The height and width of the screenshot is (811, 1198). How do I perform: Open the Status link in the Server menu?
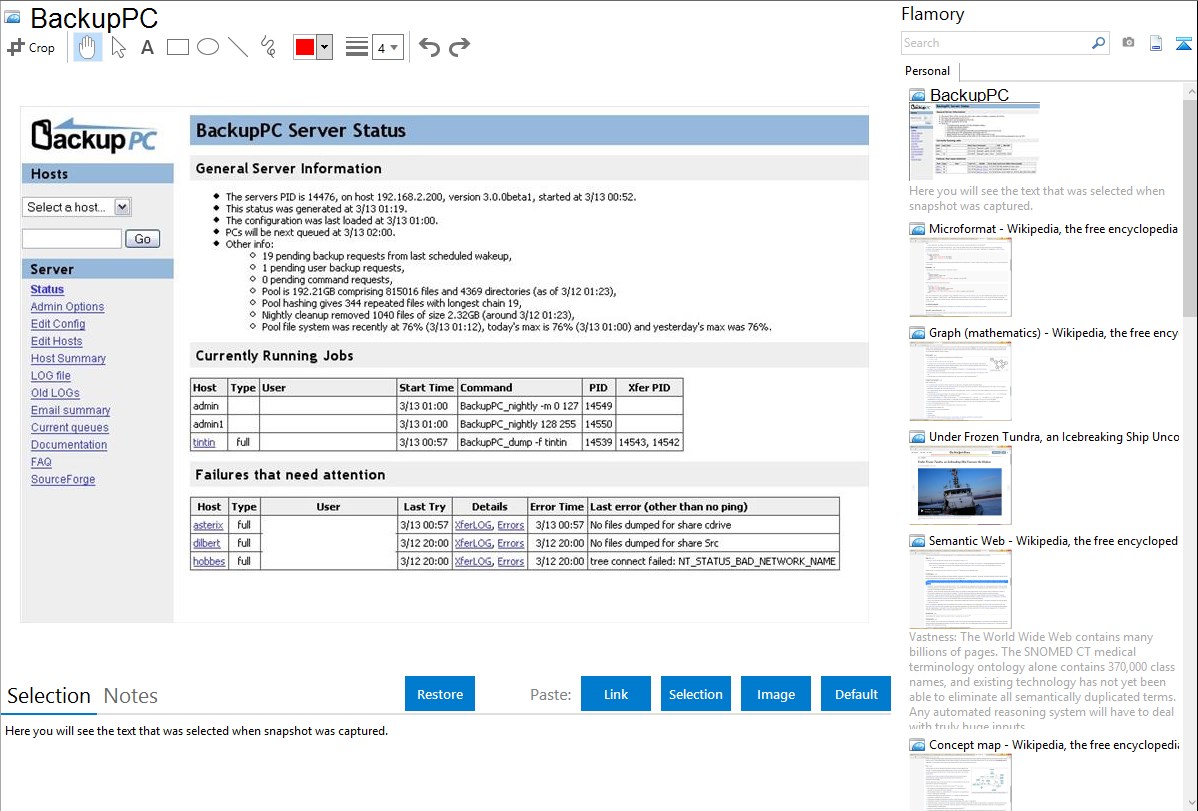click(x=47, y=290)
